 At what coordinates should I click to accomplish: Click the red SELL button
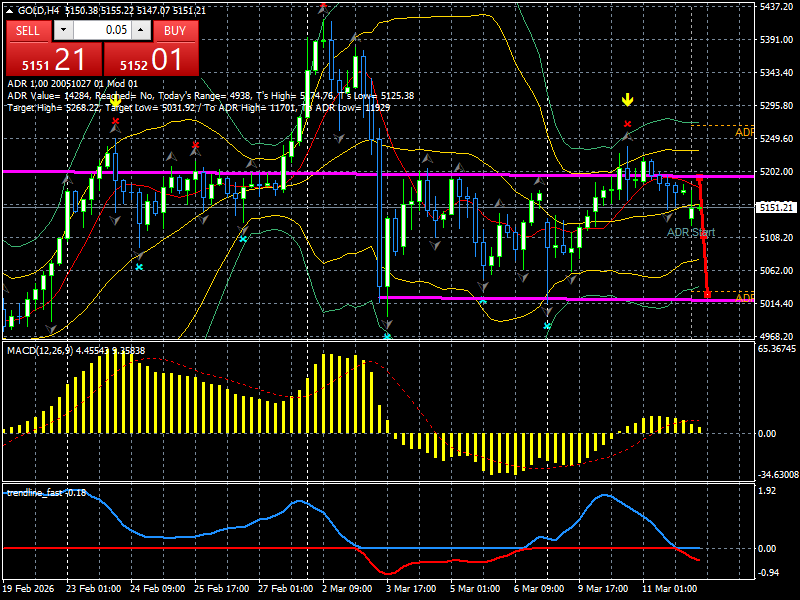pos(28,31)
